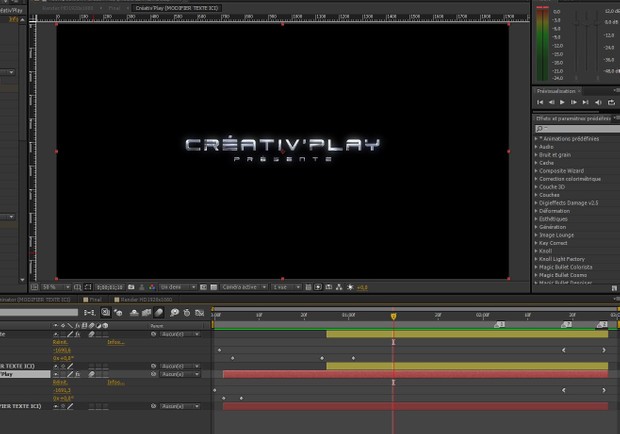Open grid and guide options in the viewer

click(78, 287)
